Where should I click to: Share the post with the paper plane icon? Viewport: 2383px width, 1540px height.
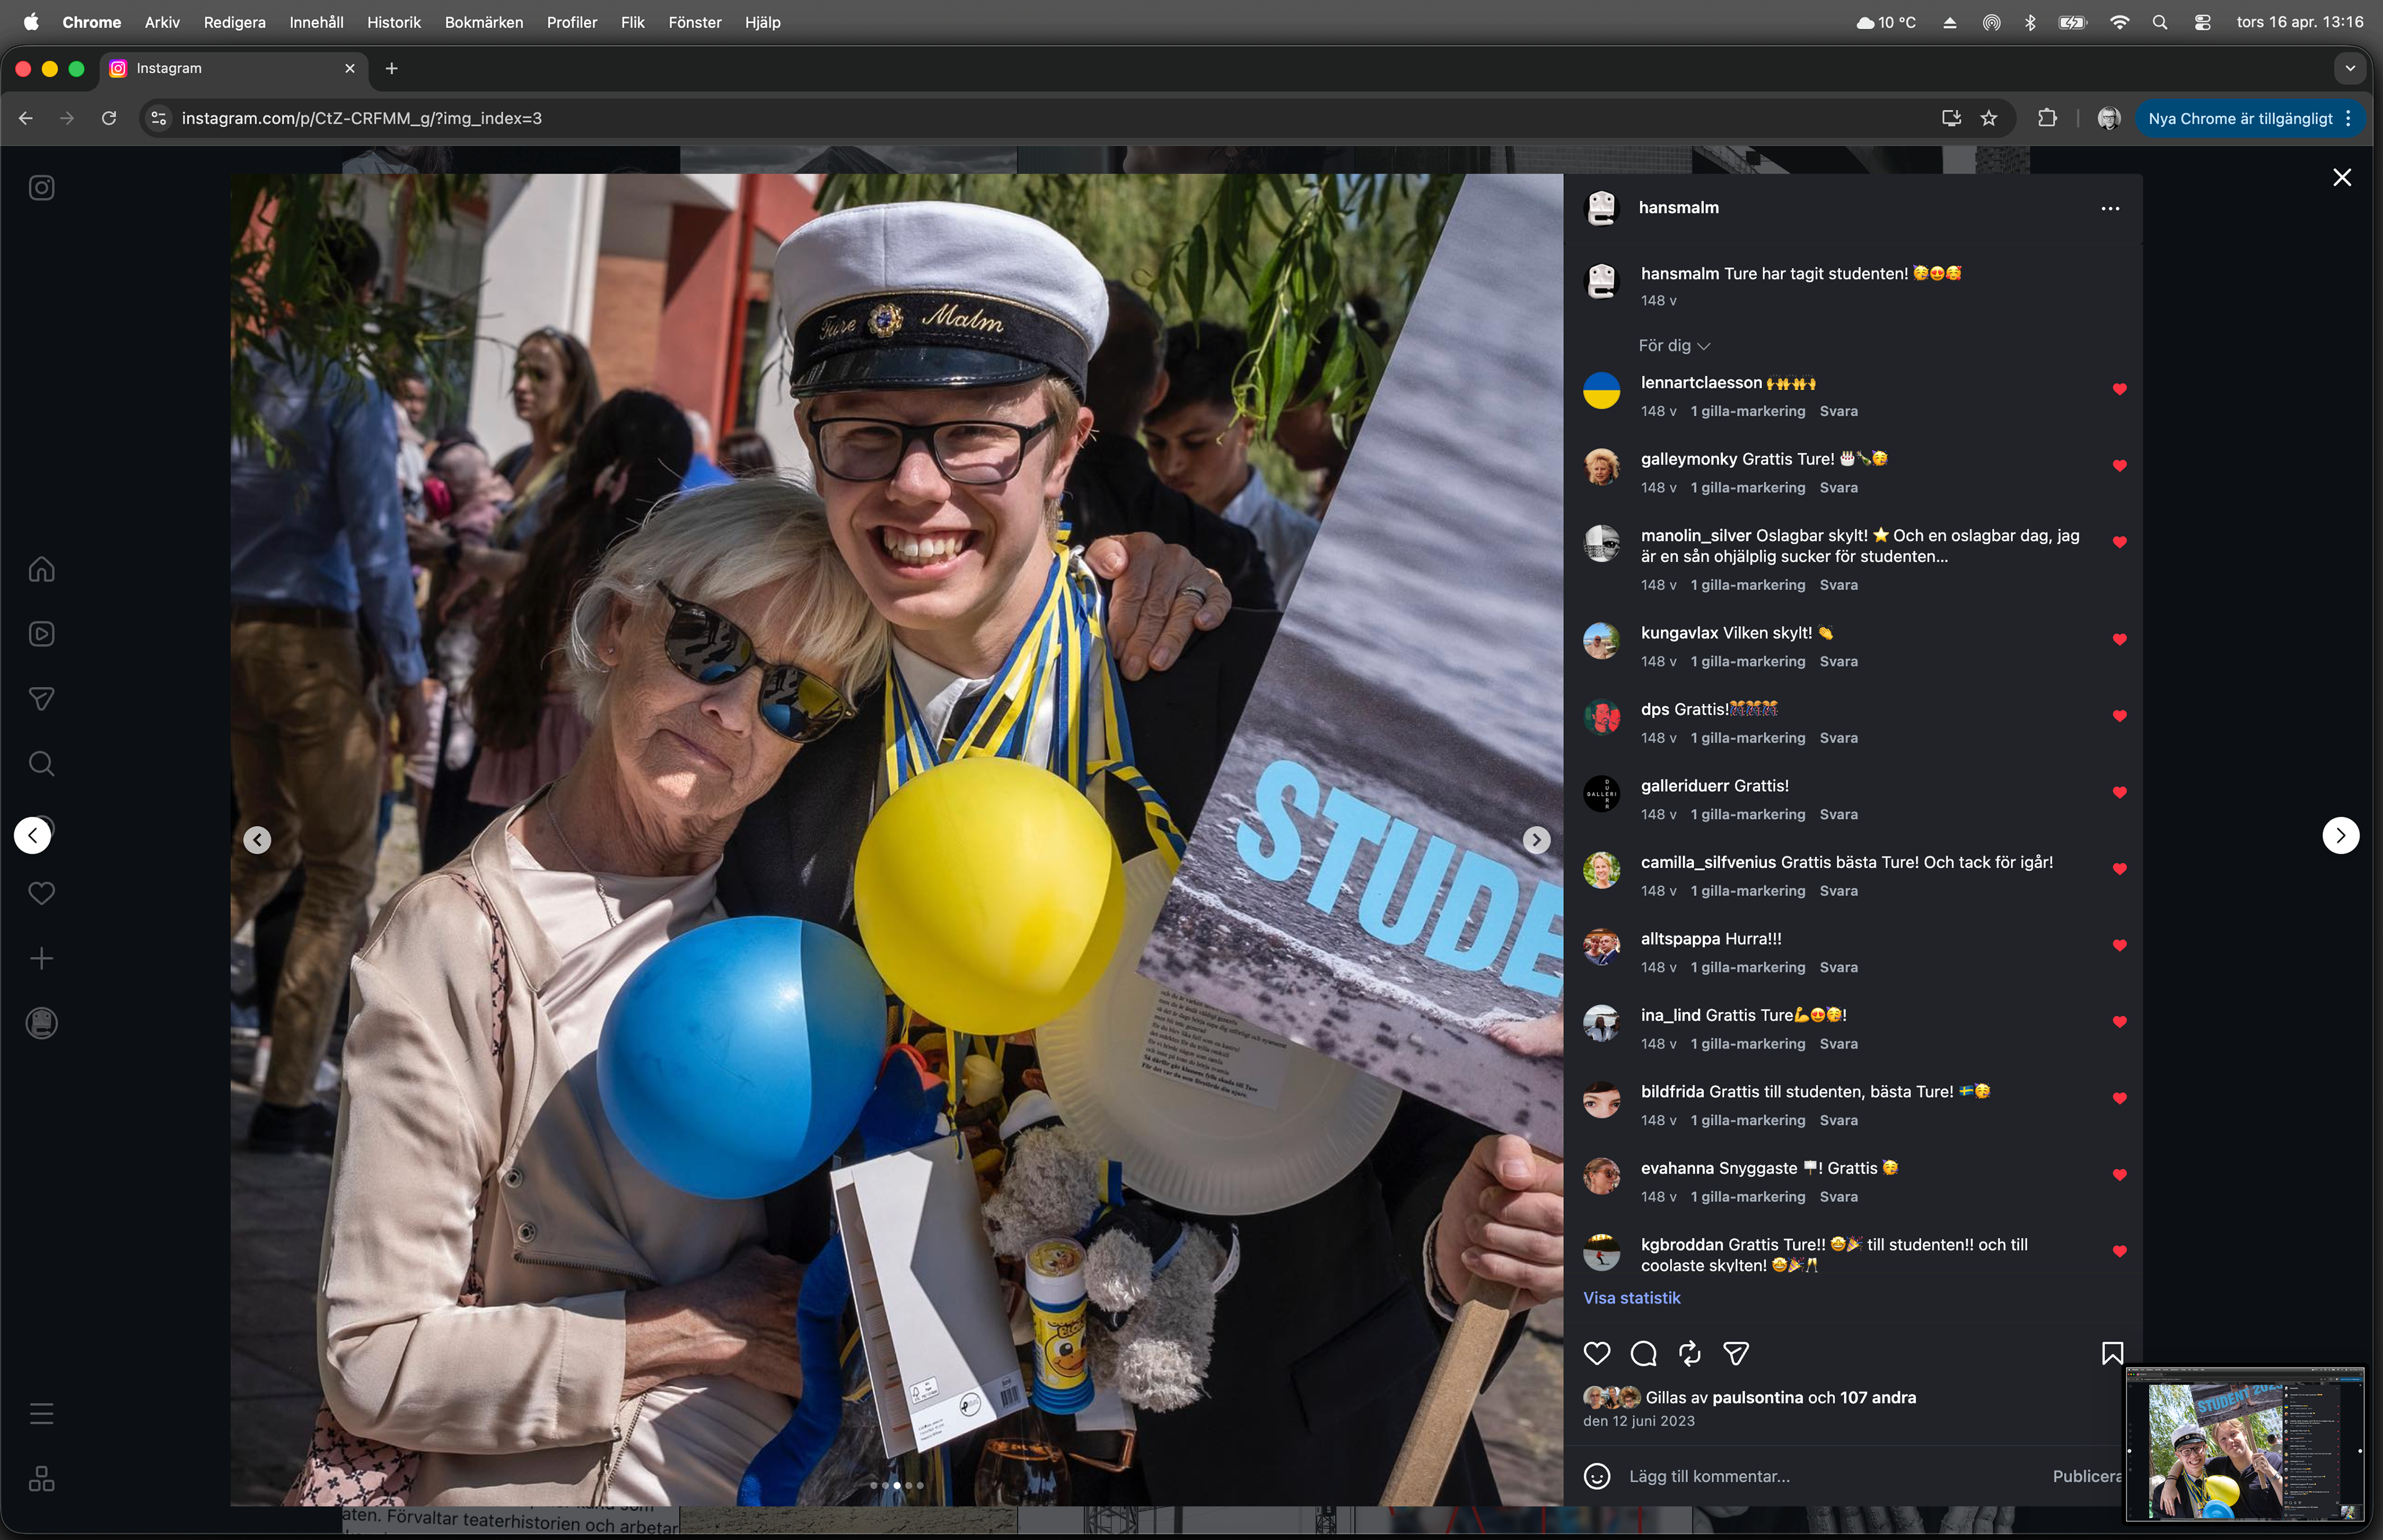(1736, 1353)
